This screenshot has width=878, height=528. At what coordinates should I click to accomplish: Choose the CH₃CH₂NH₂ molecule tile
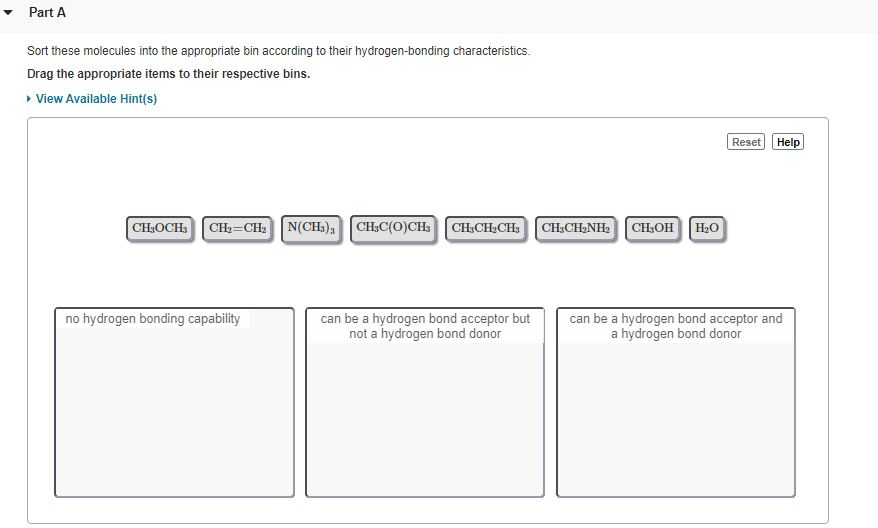(x=576, y=229)
